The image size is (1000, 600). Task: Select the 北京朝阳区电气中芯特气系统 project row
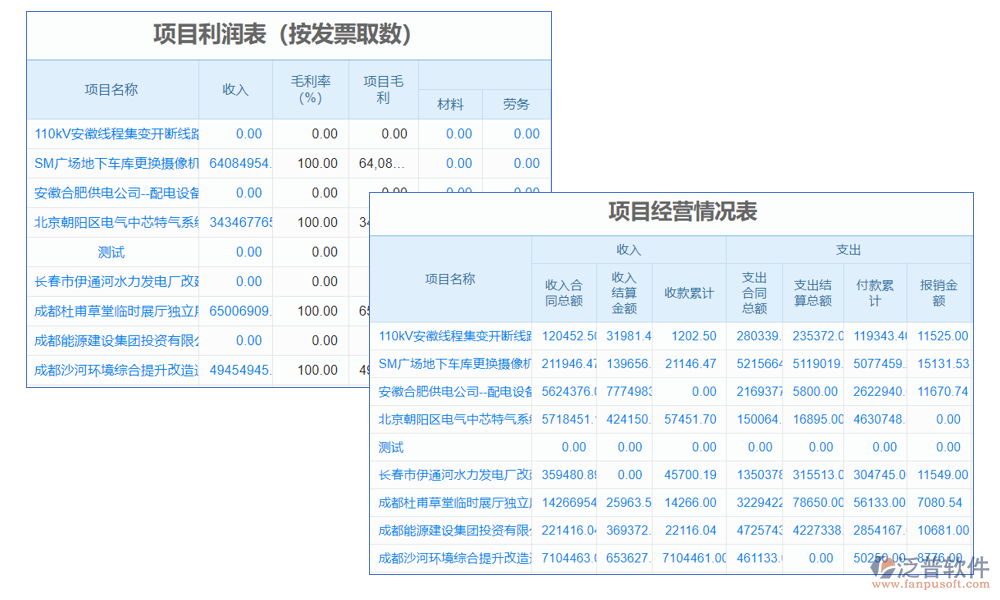[x=111, y=222]
